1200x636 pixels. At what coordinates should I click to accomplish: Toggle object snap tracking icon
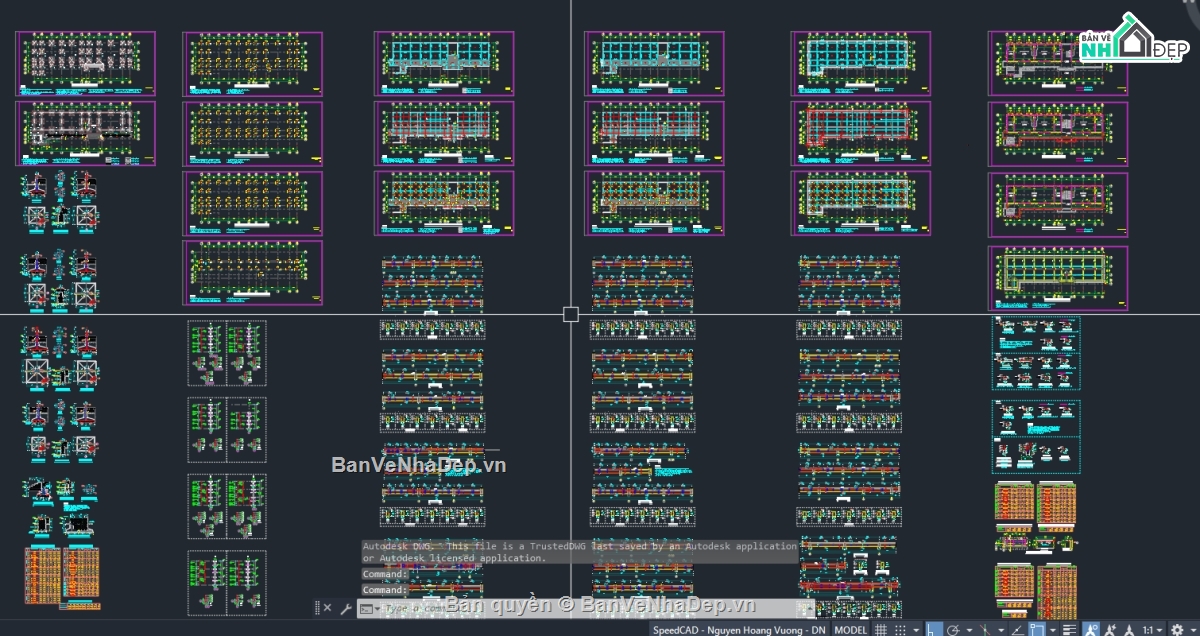coord(1017,630)
